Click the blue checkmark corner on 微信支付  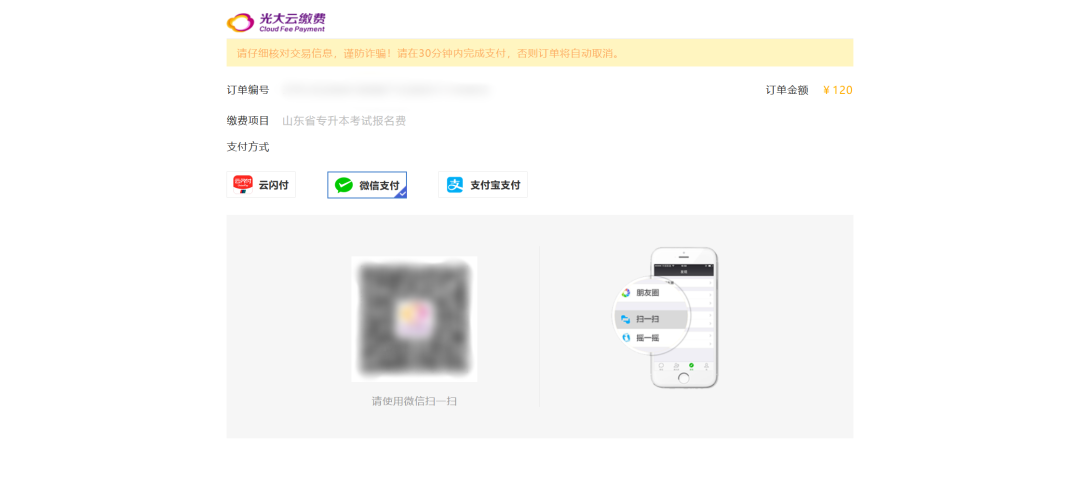pos(400,192)
